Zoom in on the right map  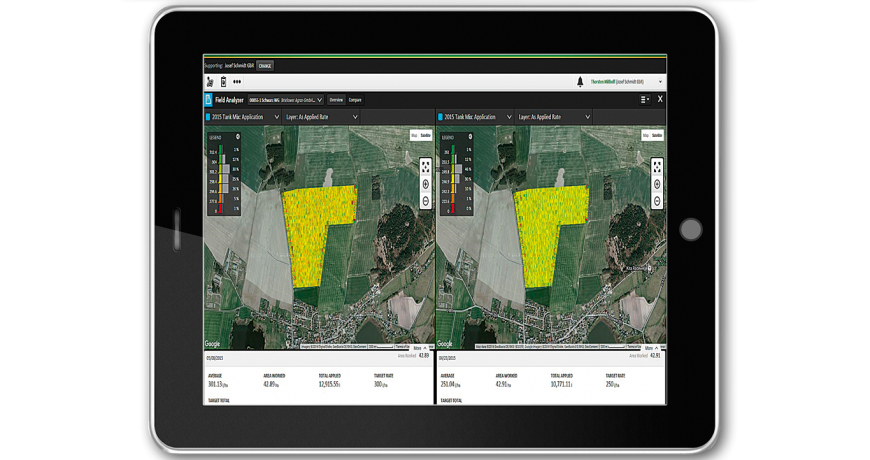(657, 184)
